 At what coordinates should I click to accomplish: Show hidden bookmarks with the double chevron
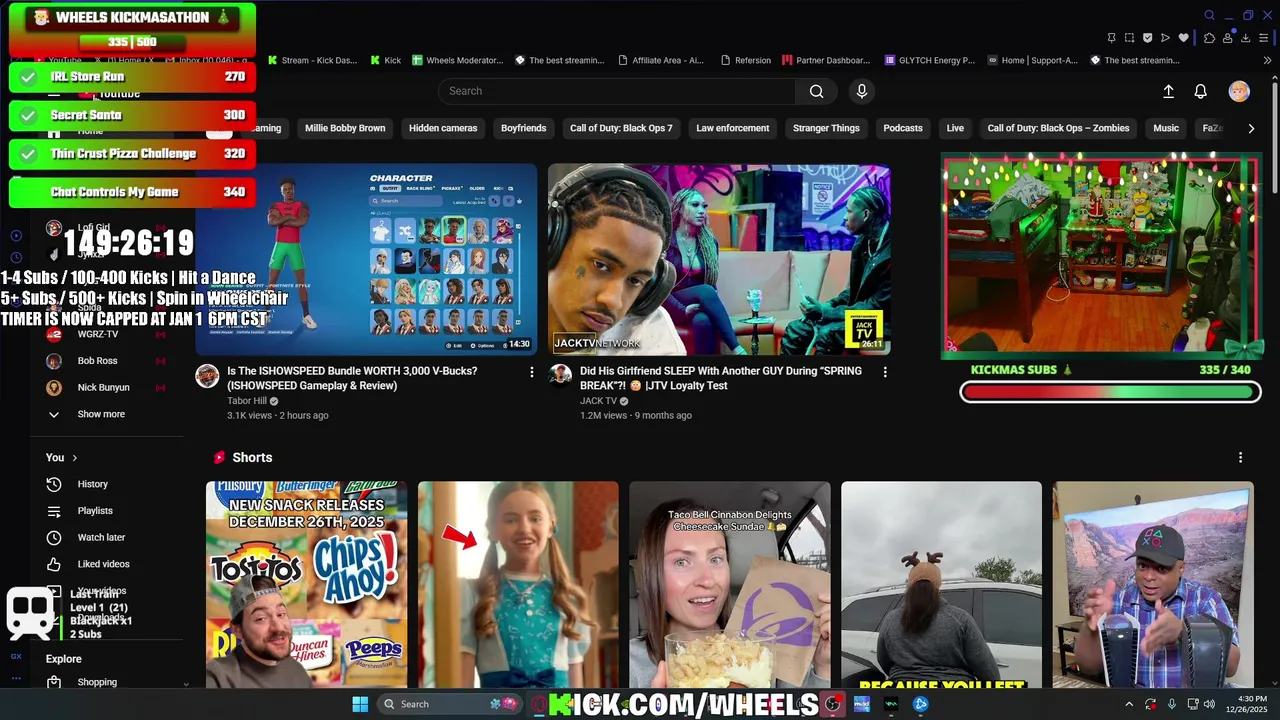tap(1268, 60)
